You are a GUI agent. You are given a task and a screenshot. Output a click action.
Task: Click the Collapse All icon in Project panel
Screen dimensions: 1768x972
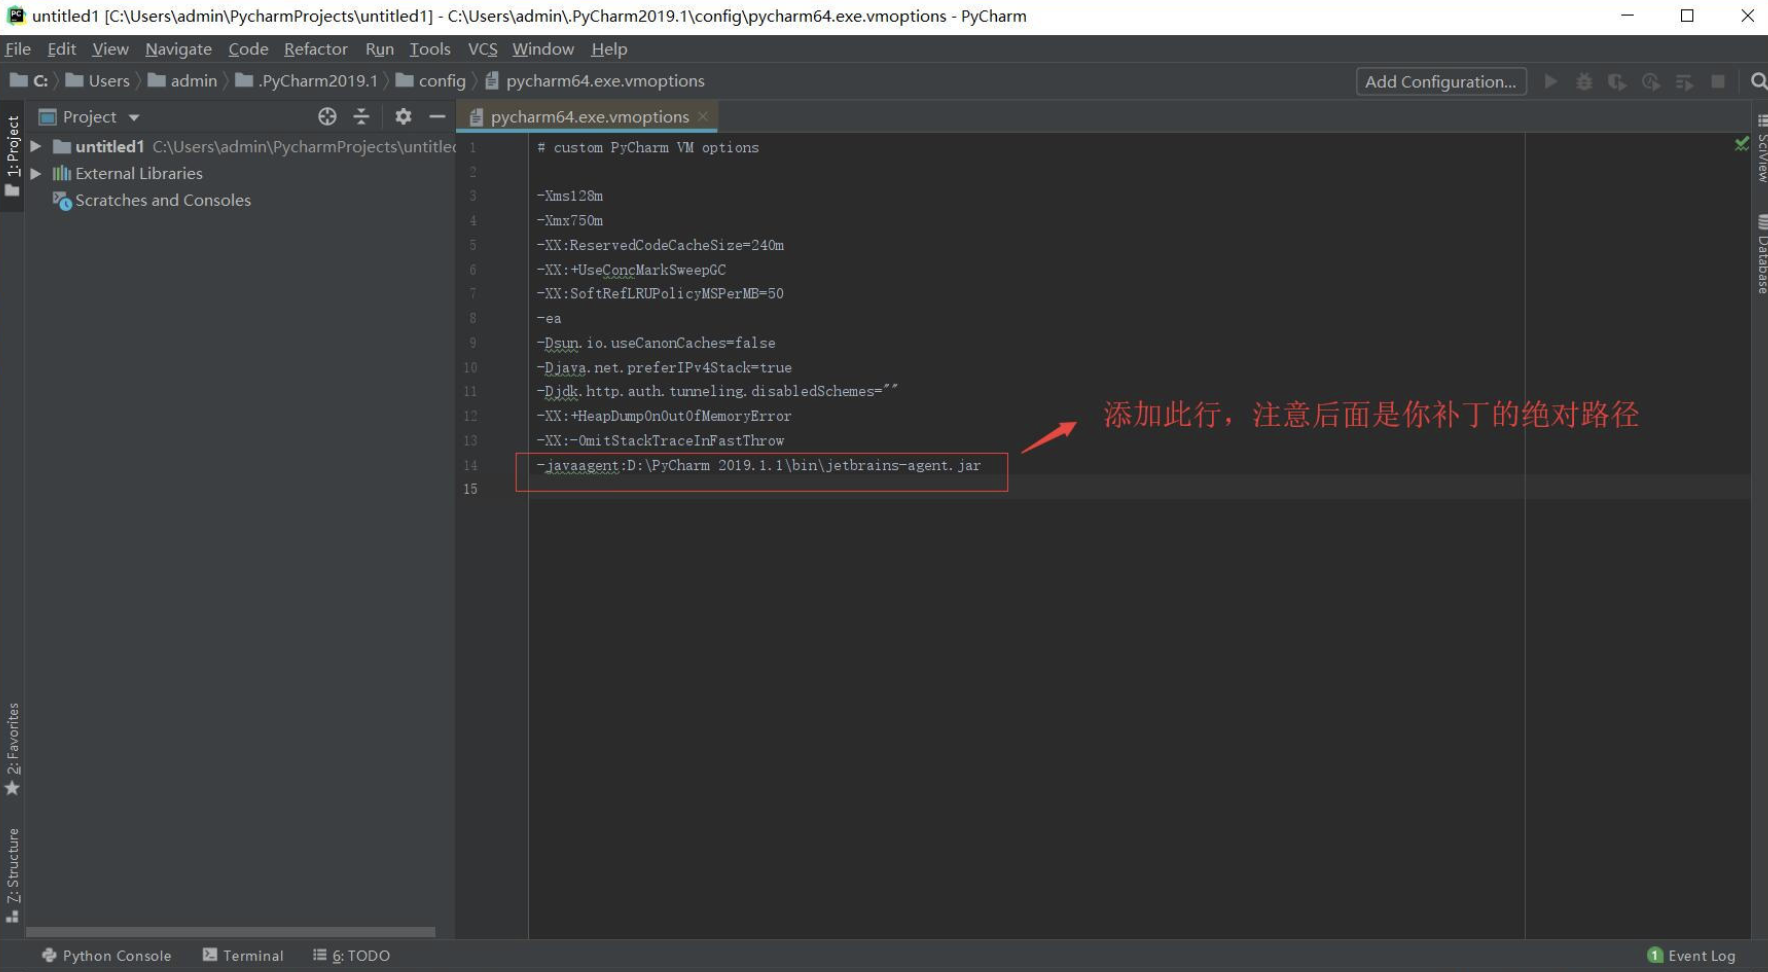point(361,117)
